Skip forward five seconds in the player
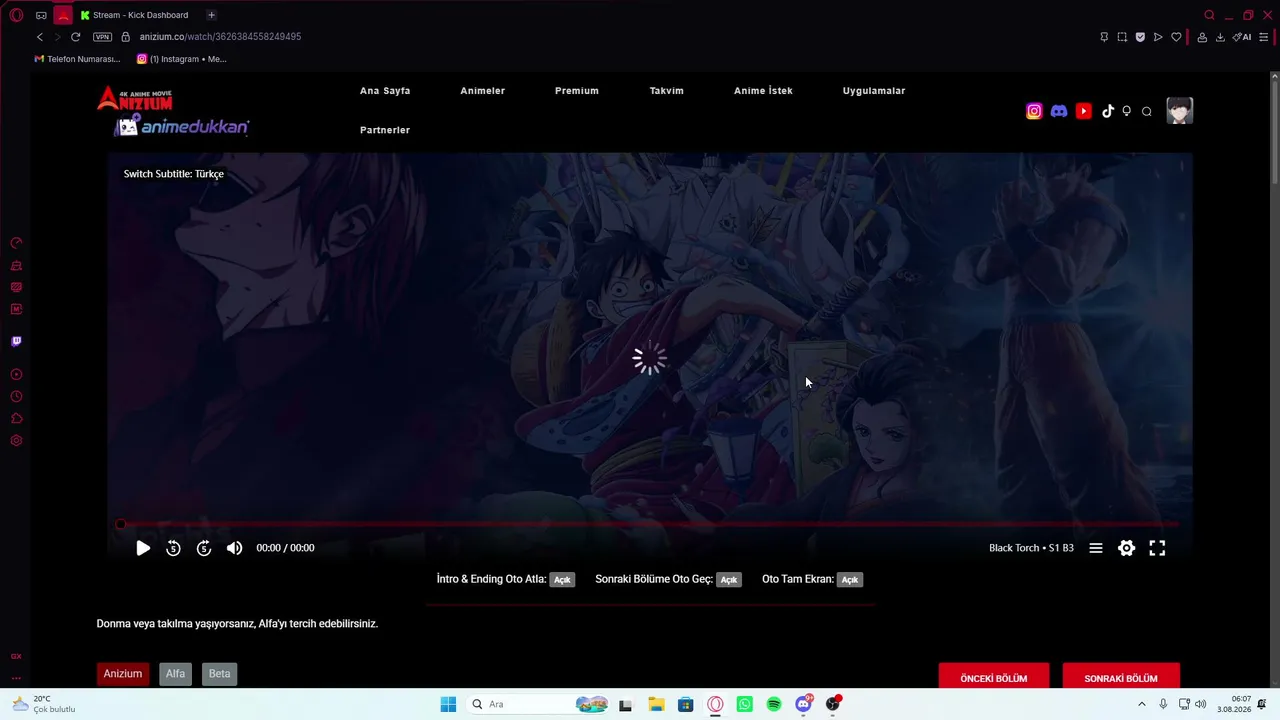 click(204, 548)
